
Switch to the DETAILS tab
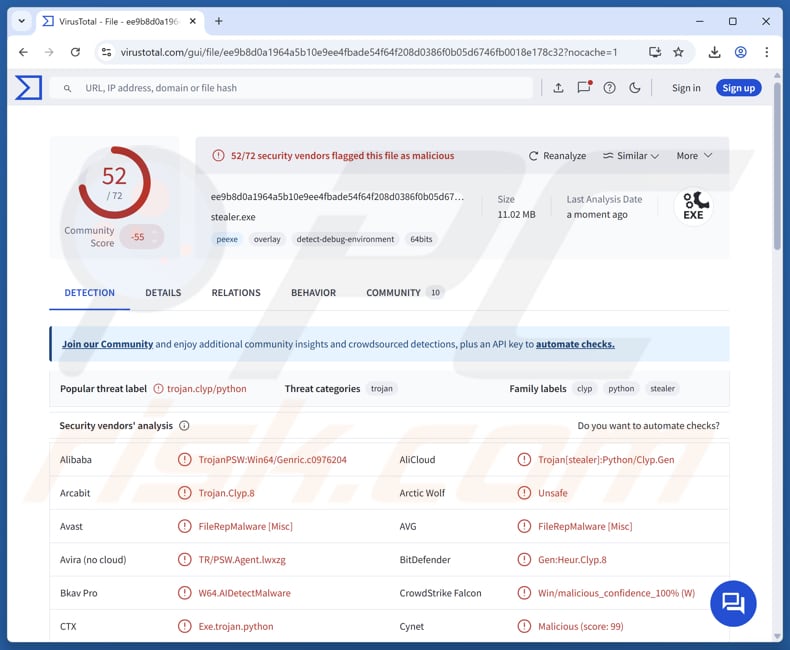click(x=163, y=293)
